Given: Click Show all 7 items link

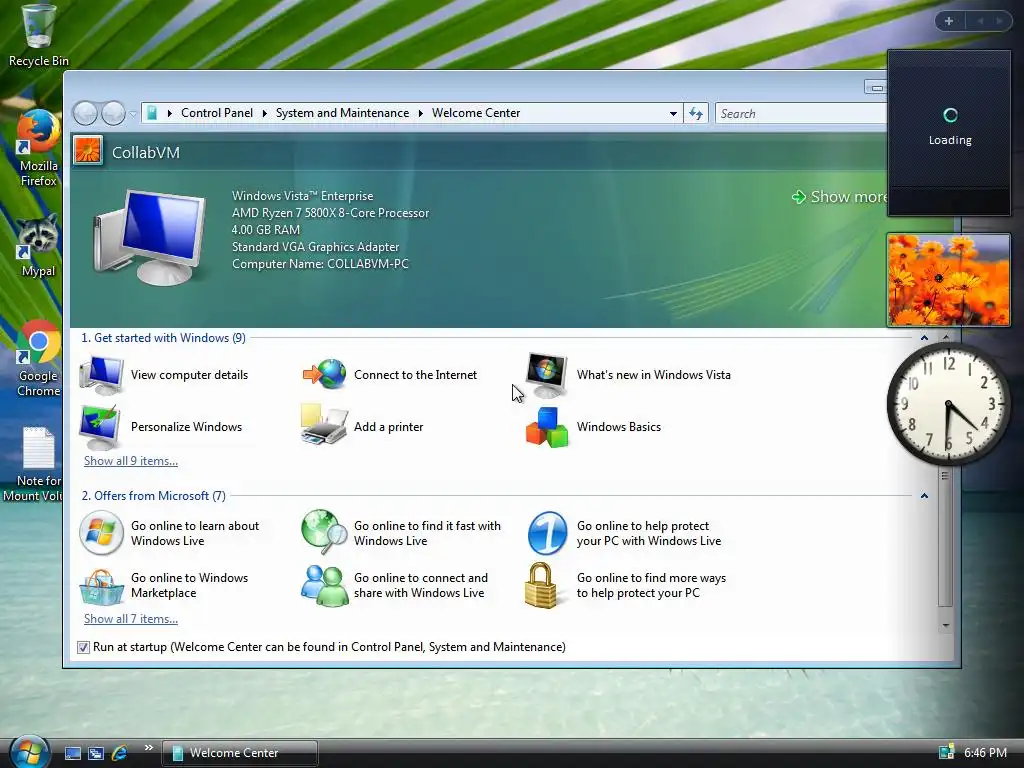Looking at the screenshot, I should 131,619.
